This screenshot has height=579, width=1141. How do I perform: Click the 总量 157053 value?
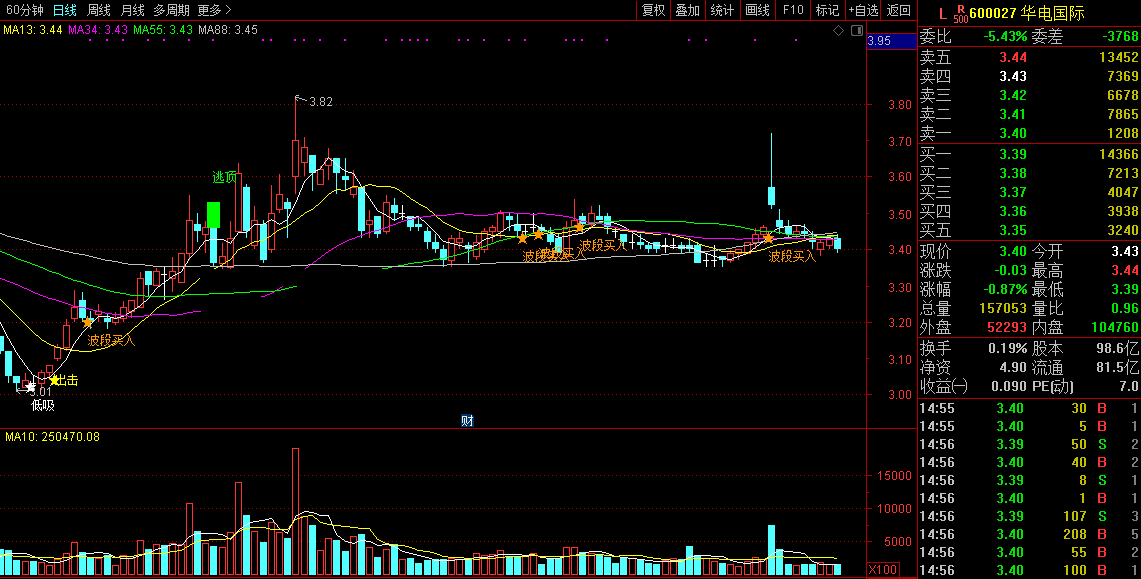[1003, 308]
